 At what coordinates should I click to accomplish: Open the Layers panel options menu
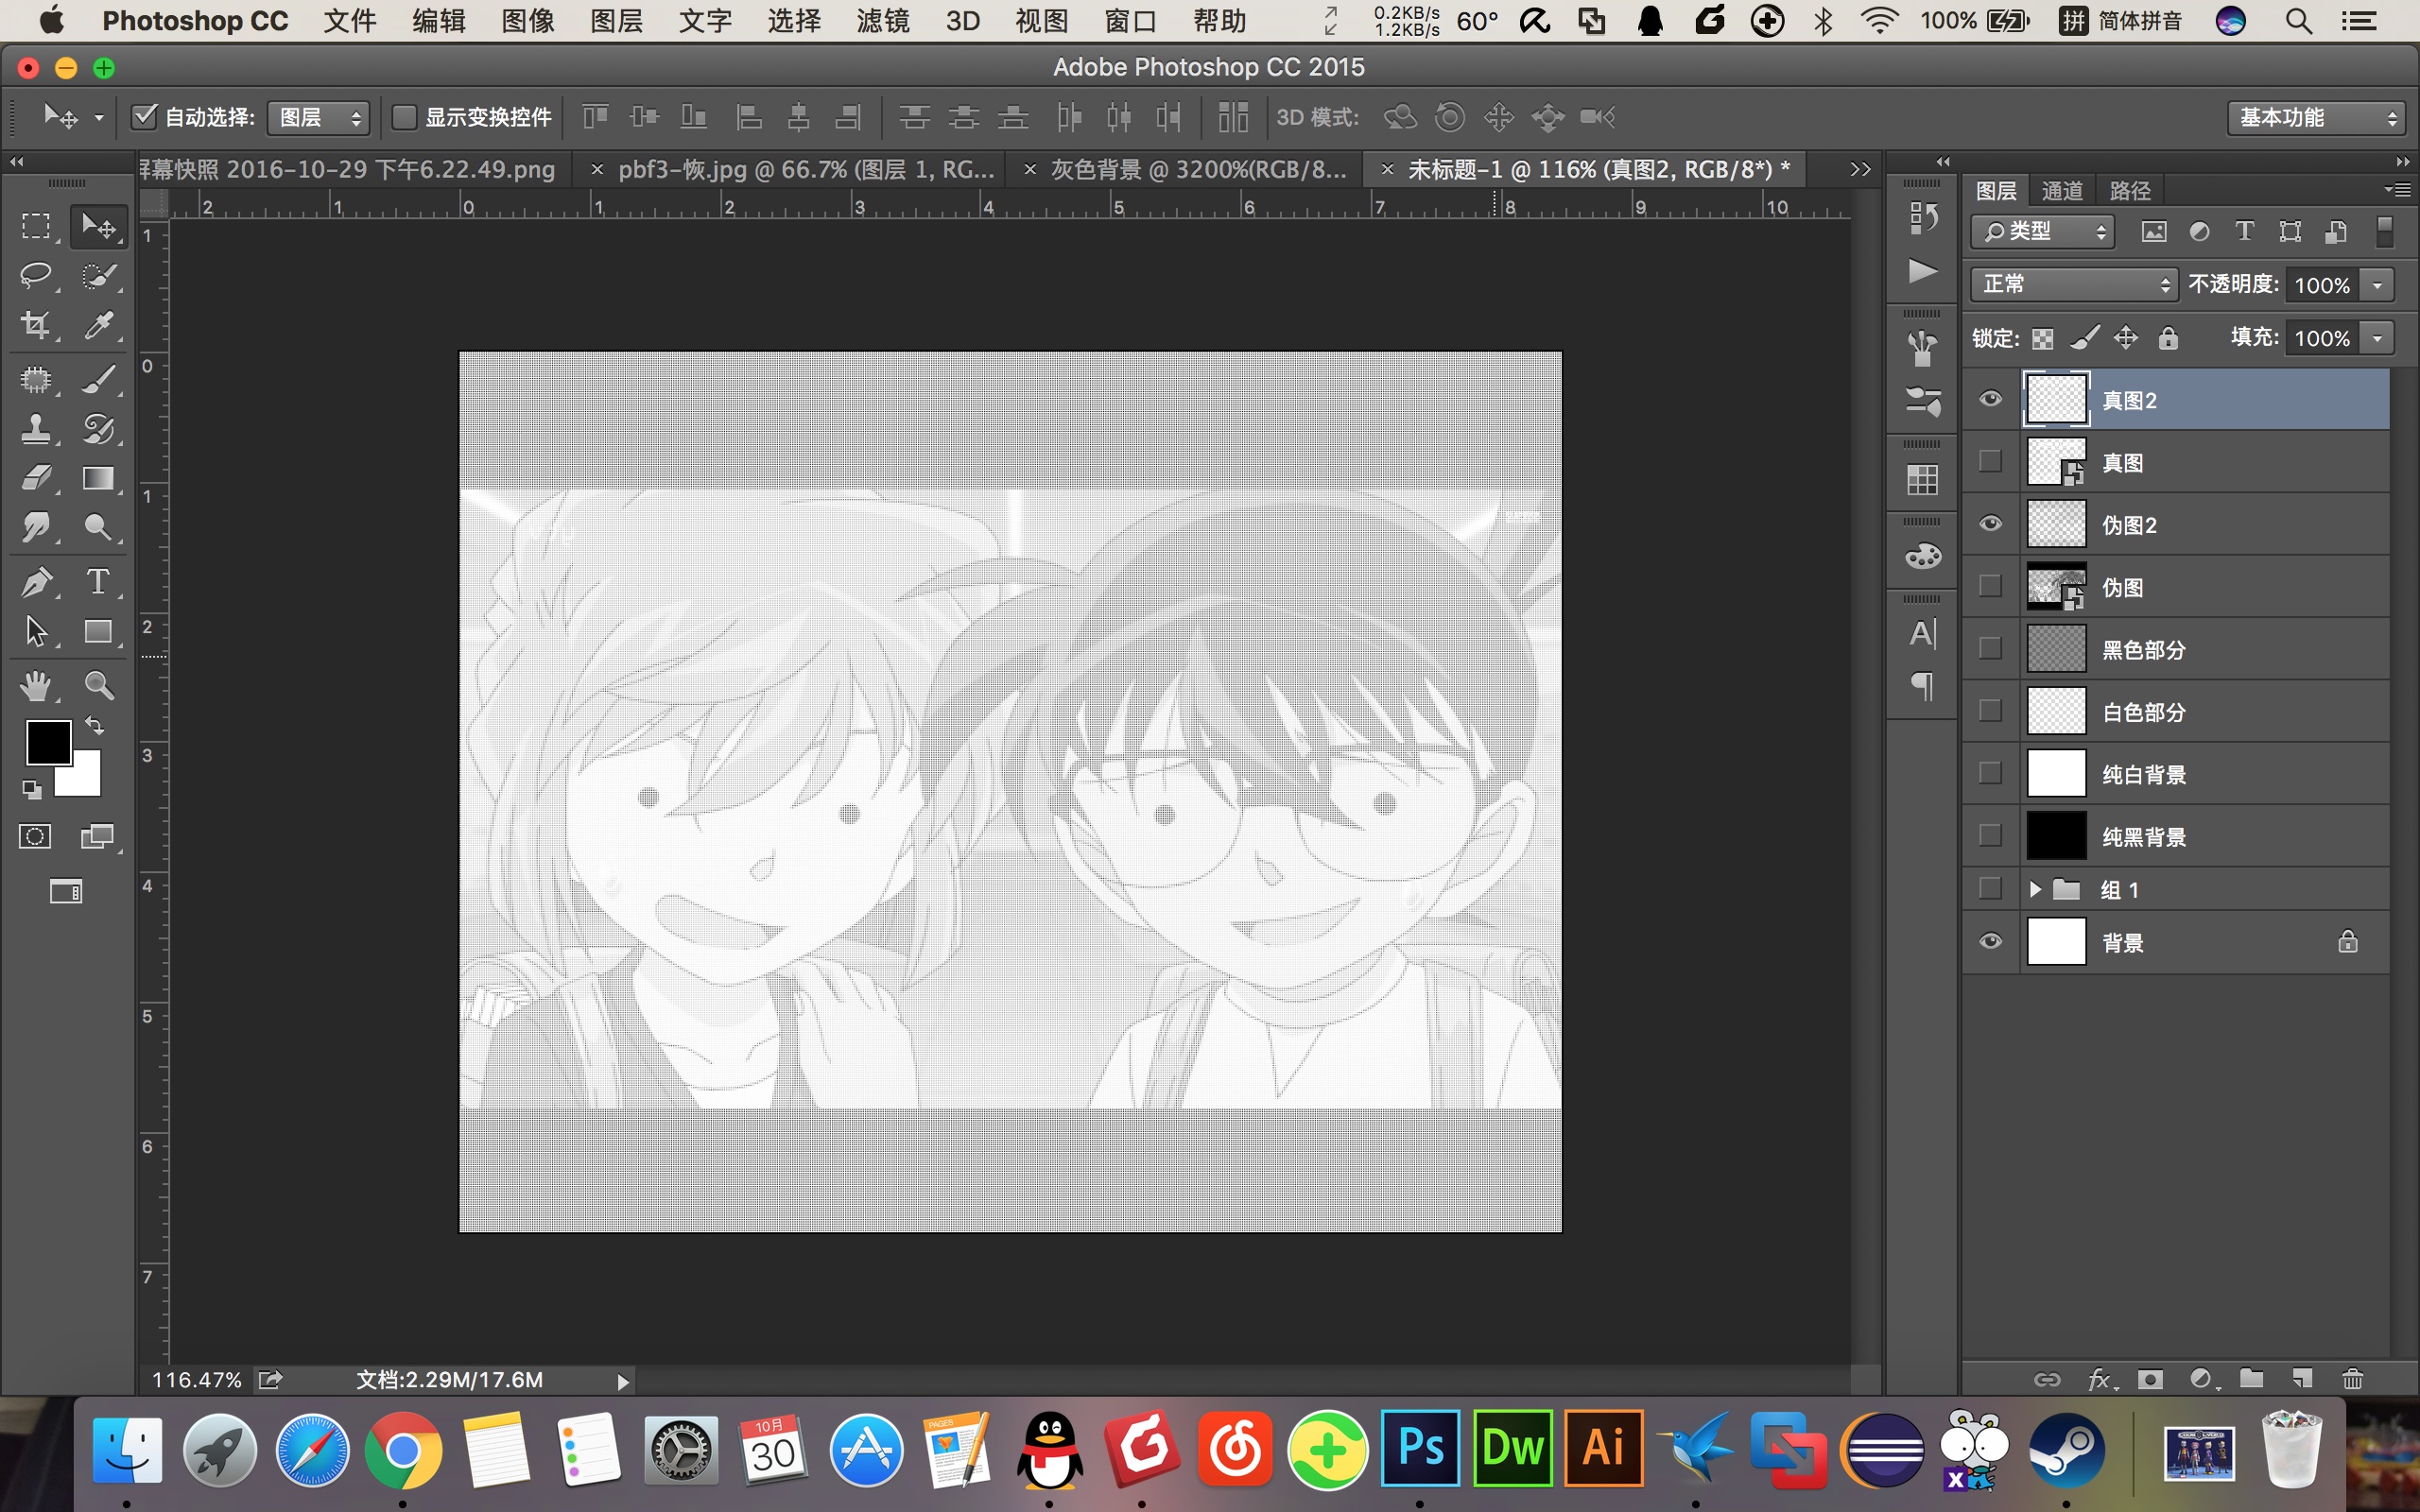click(x=2396, y=189)
